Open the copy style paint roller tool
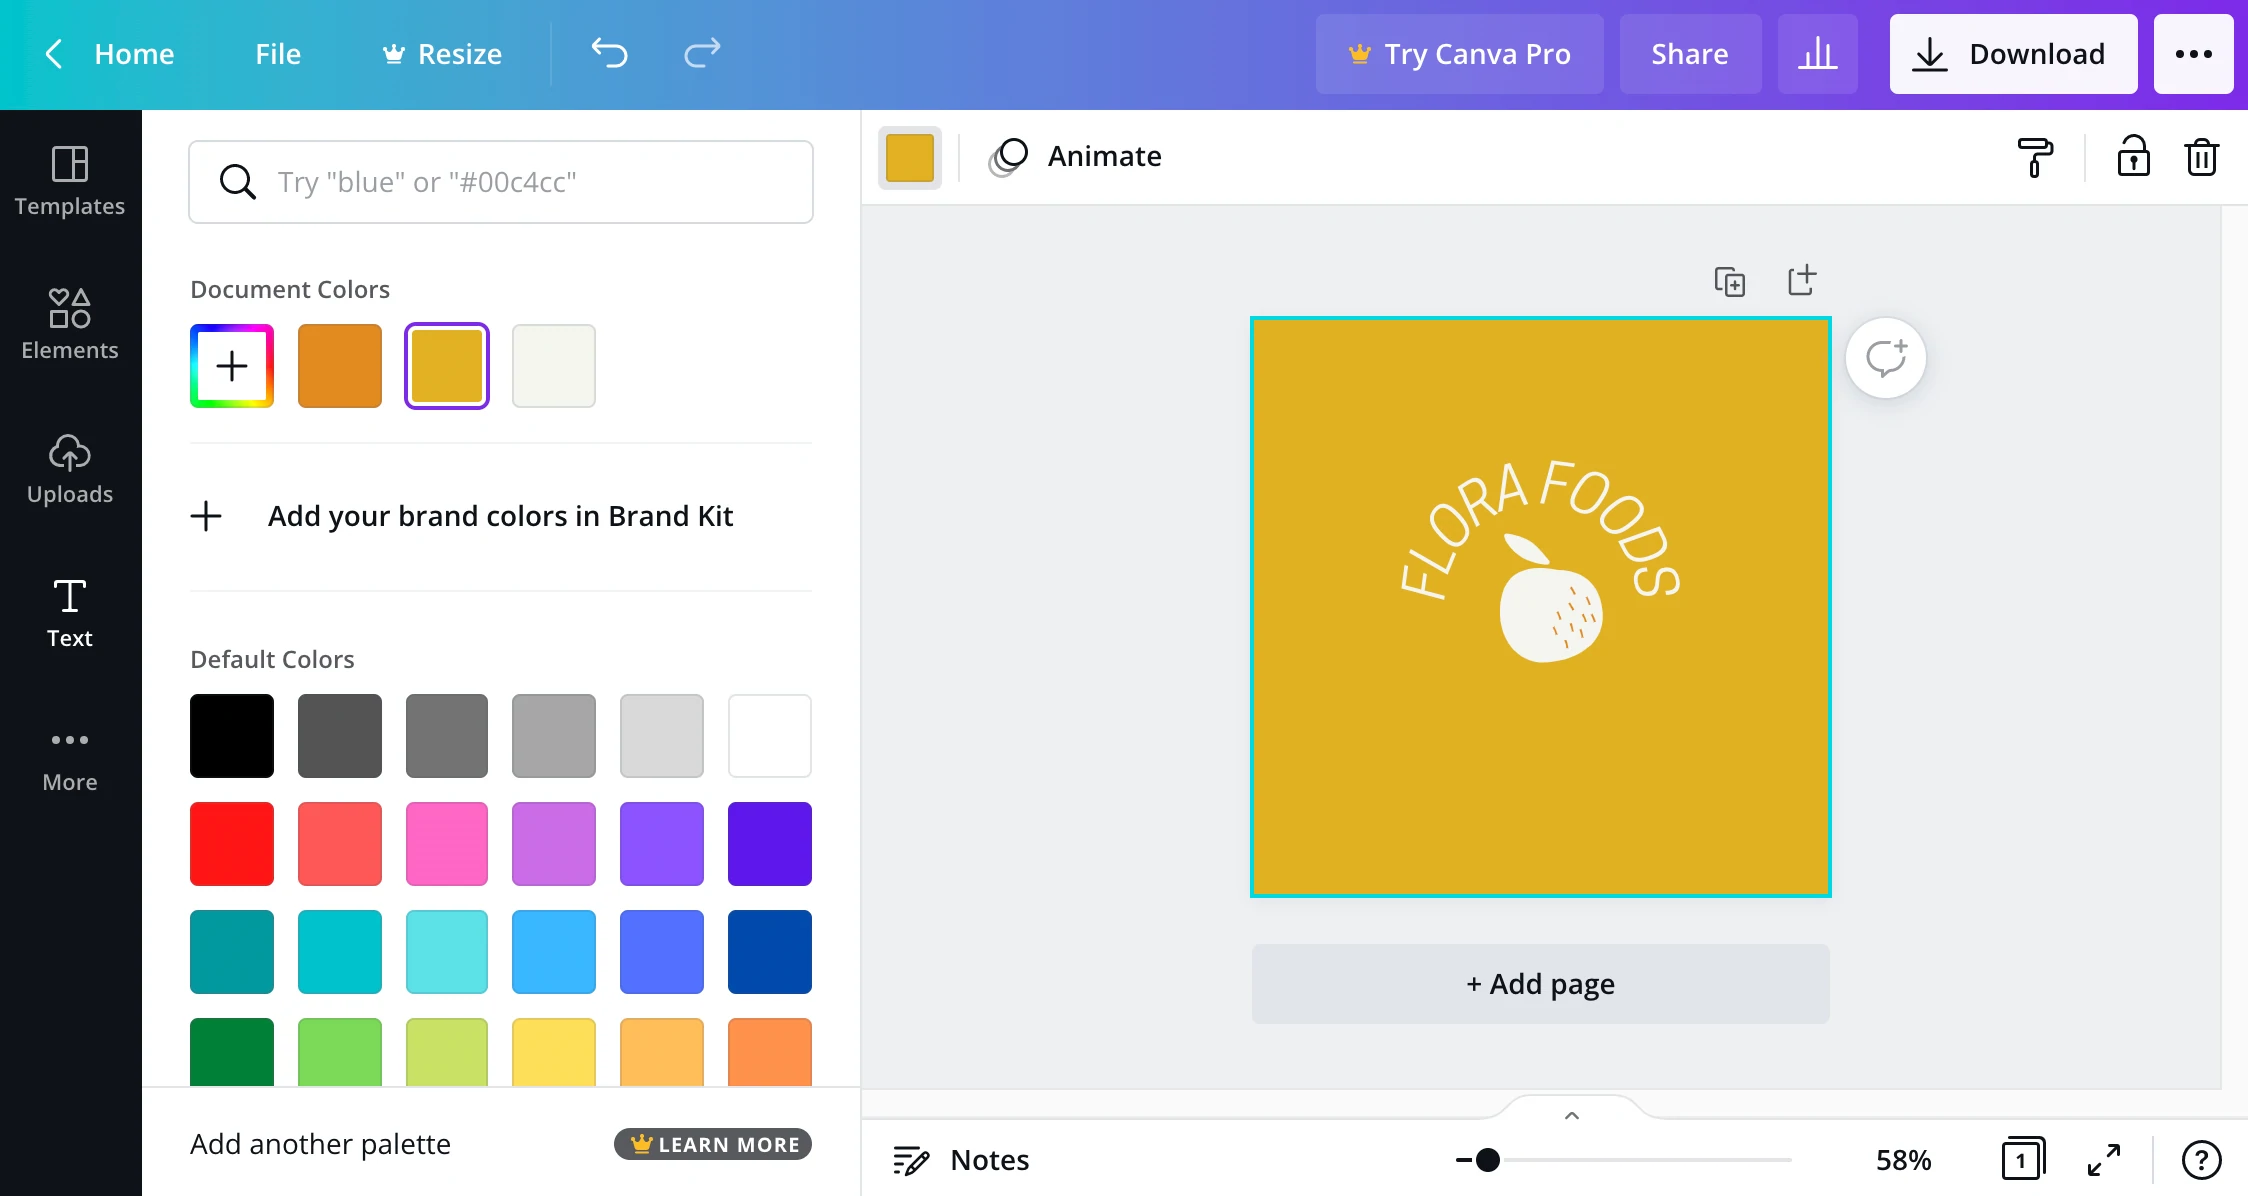2248x1196 pixels. pos(2034,157)
